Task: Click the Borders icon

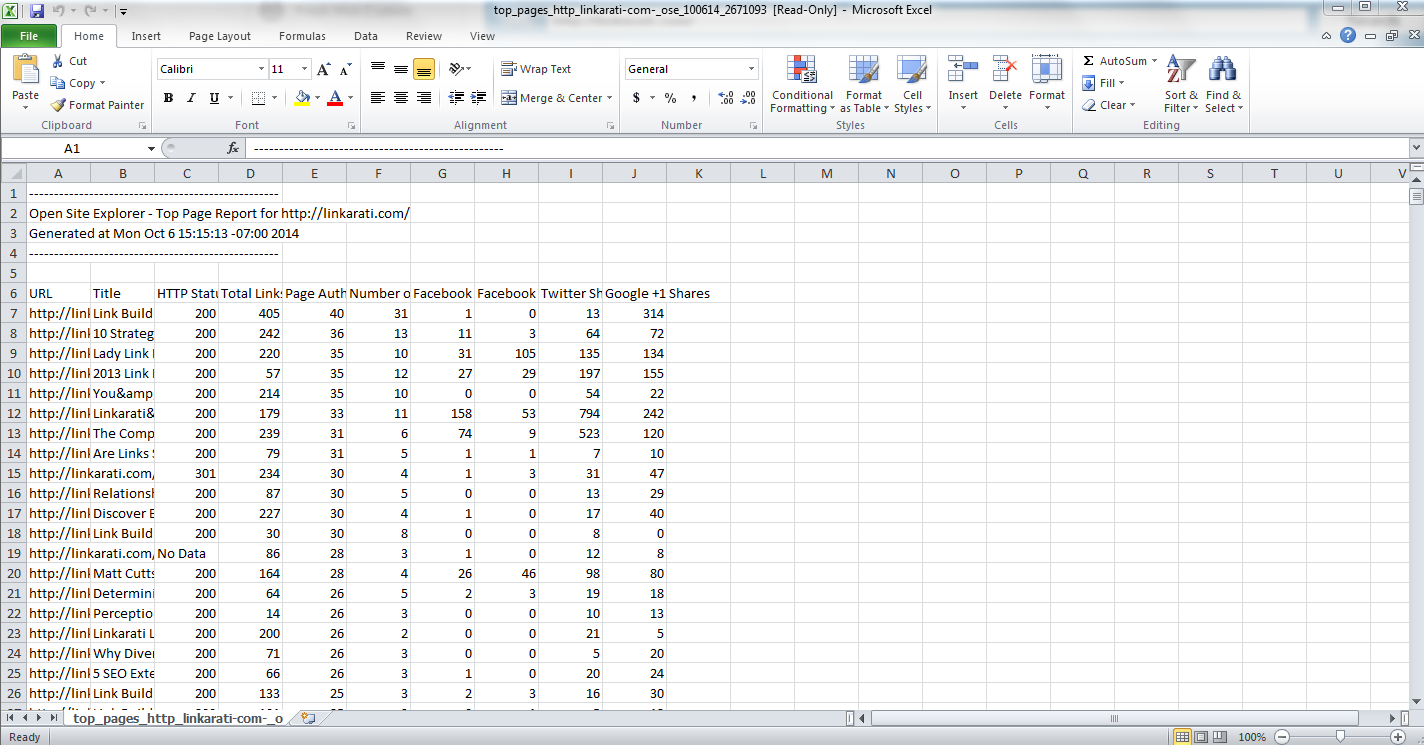Action: 259,98
